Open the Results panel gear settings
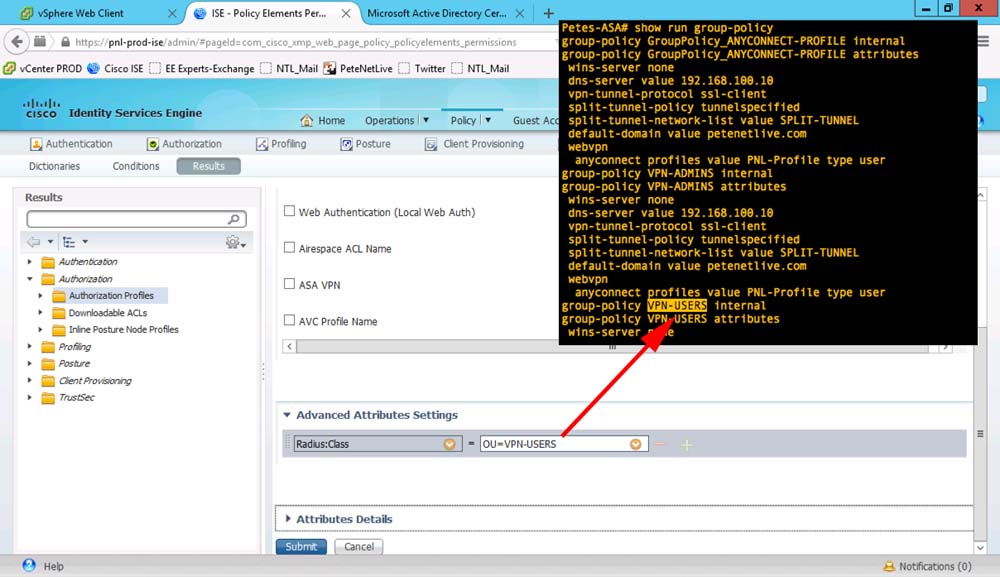Image resolution: width=1000 pixels, height=577 pixels. pos(235,242)
